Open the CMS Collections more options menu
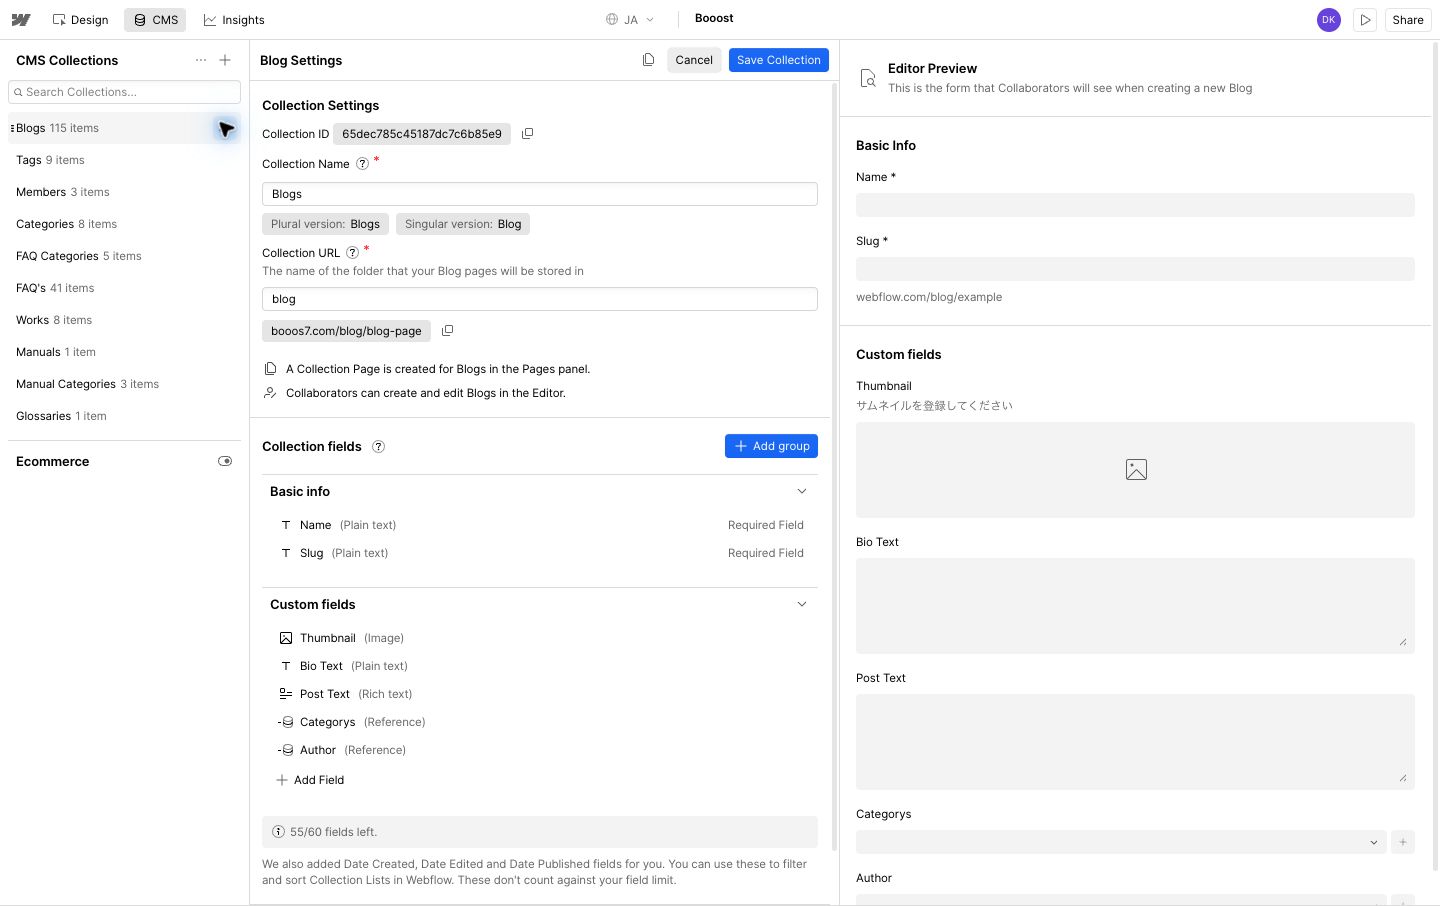The width and height of the screenshot is (1440, 906). [x=201, y=60]
